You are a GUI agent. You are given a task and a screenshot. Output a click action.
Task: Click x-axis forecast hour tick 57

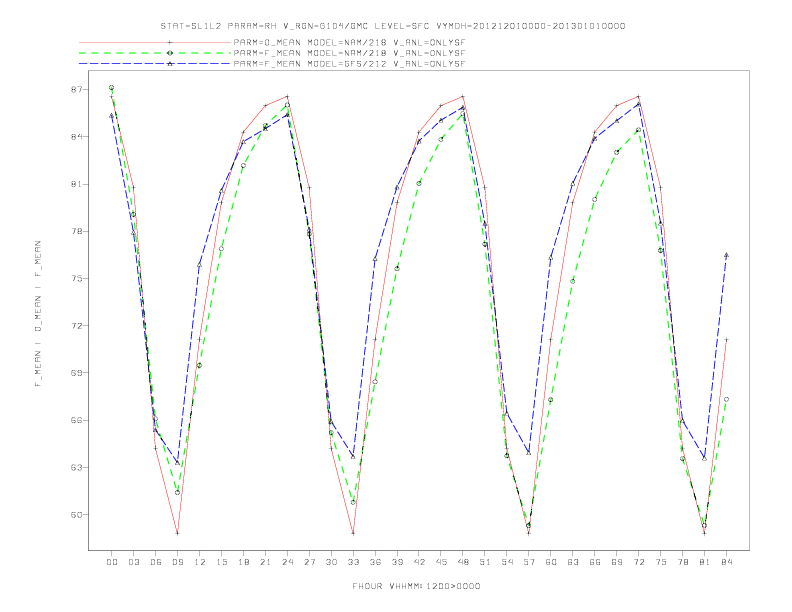click(529, 562)
